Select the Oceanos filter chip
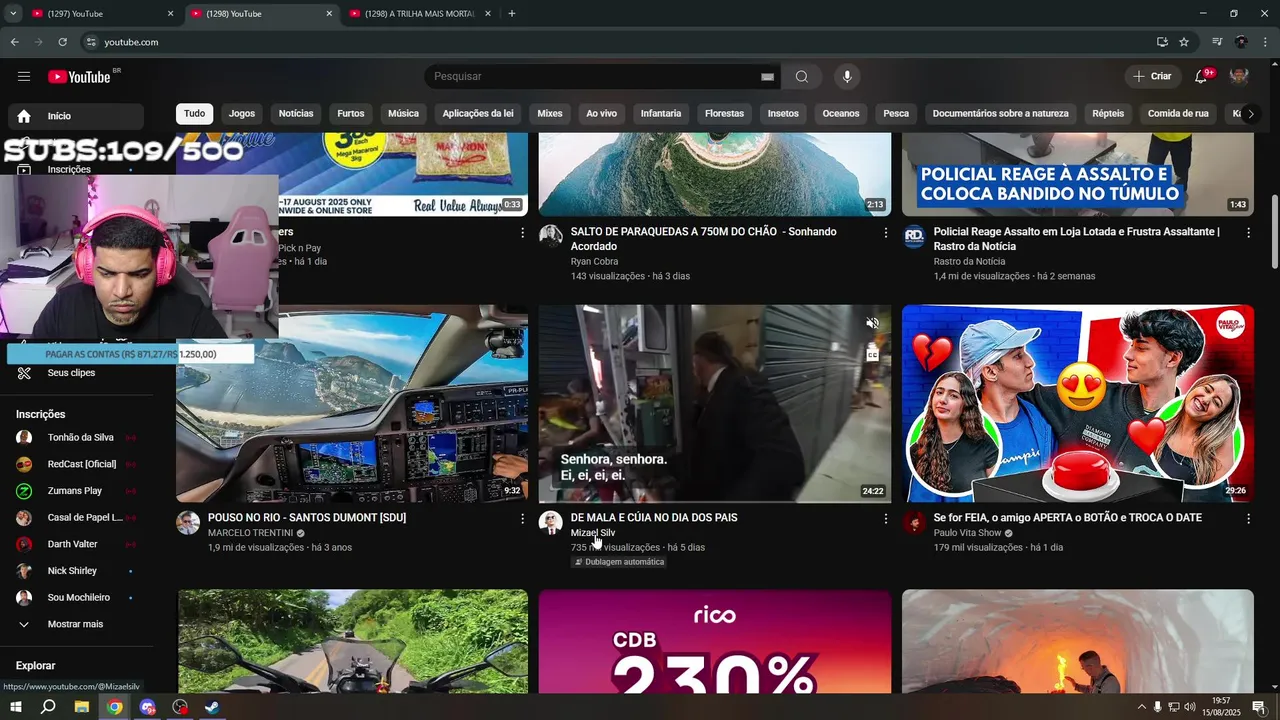 click(841, 114)
